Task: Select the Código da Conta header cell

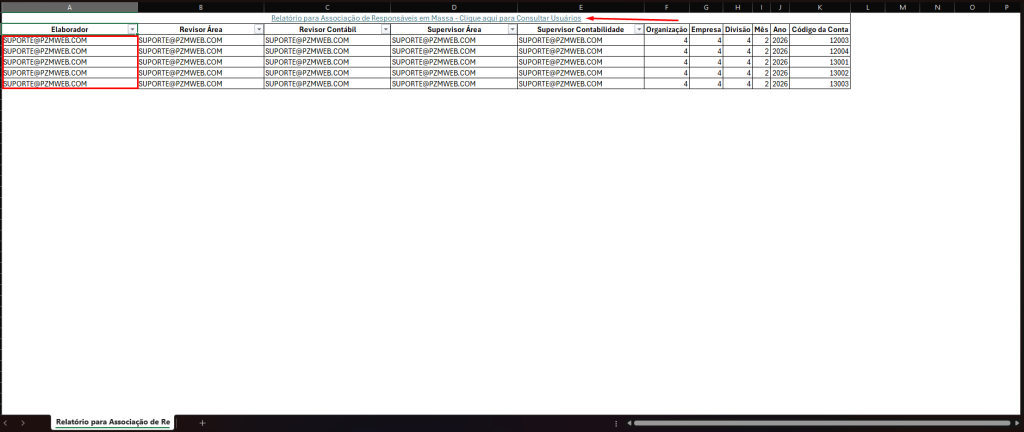Action: 820,30
